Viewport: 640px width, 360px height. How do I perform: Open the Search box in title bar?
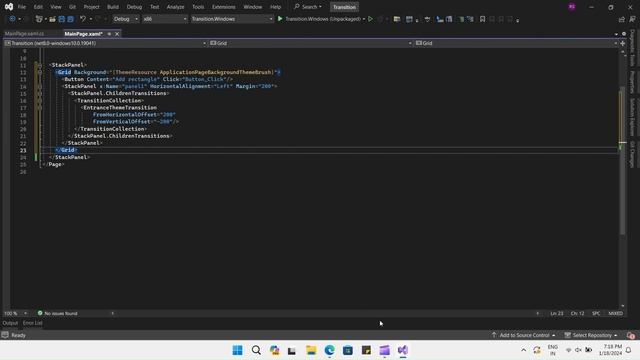pyautogui.click(x=308, y=7)
